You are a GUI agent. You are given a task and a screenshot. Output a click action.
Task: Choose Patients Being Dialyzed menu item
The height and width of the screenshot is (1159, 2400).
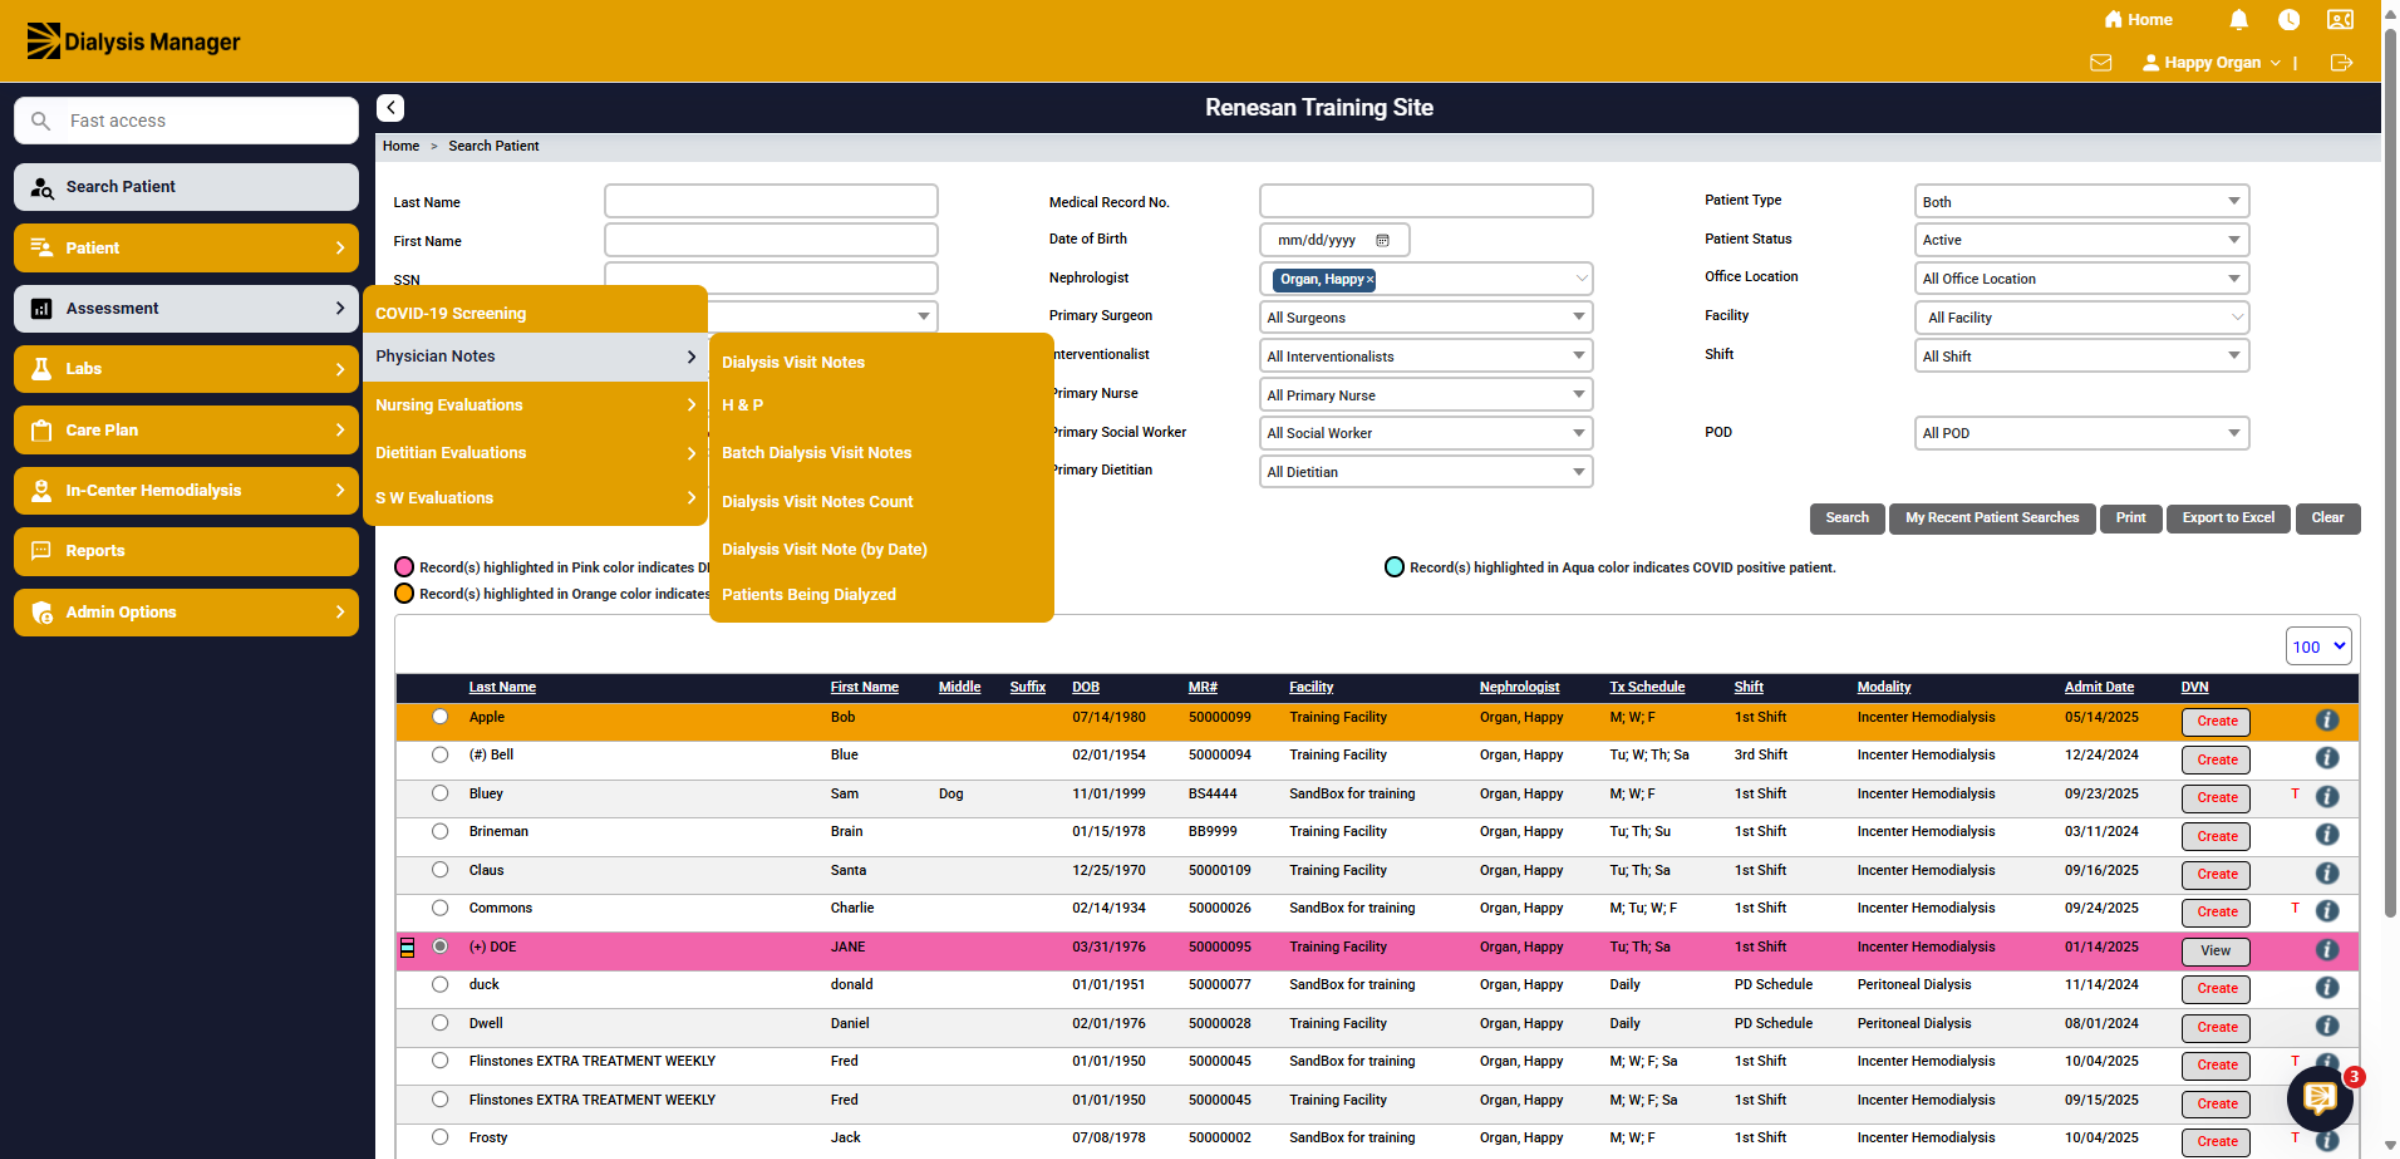[809, 594]
